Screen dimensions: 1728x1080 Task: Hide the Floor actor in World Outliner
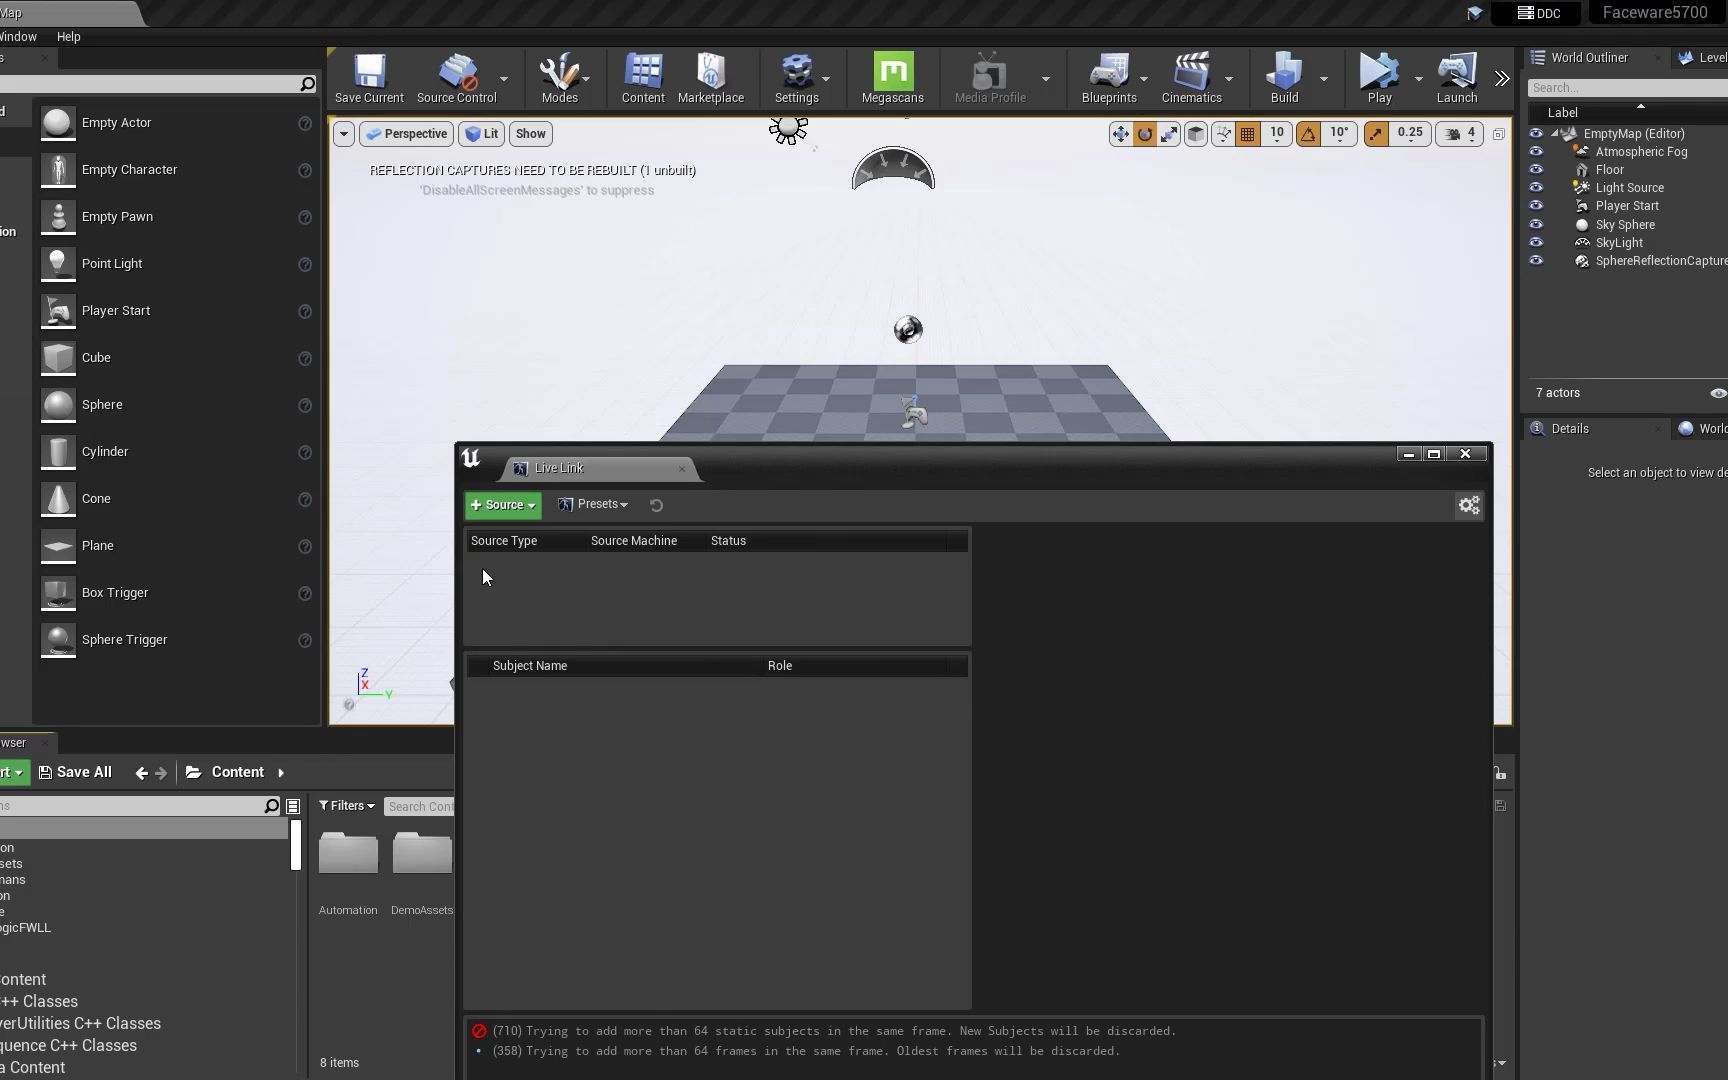1537,169
